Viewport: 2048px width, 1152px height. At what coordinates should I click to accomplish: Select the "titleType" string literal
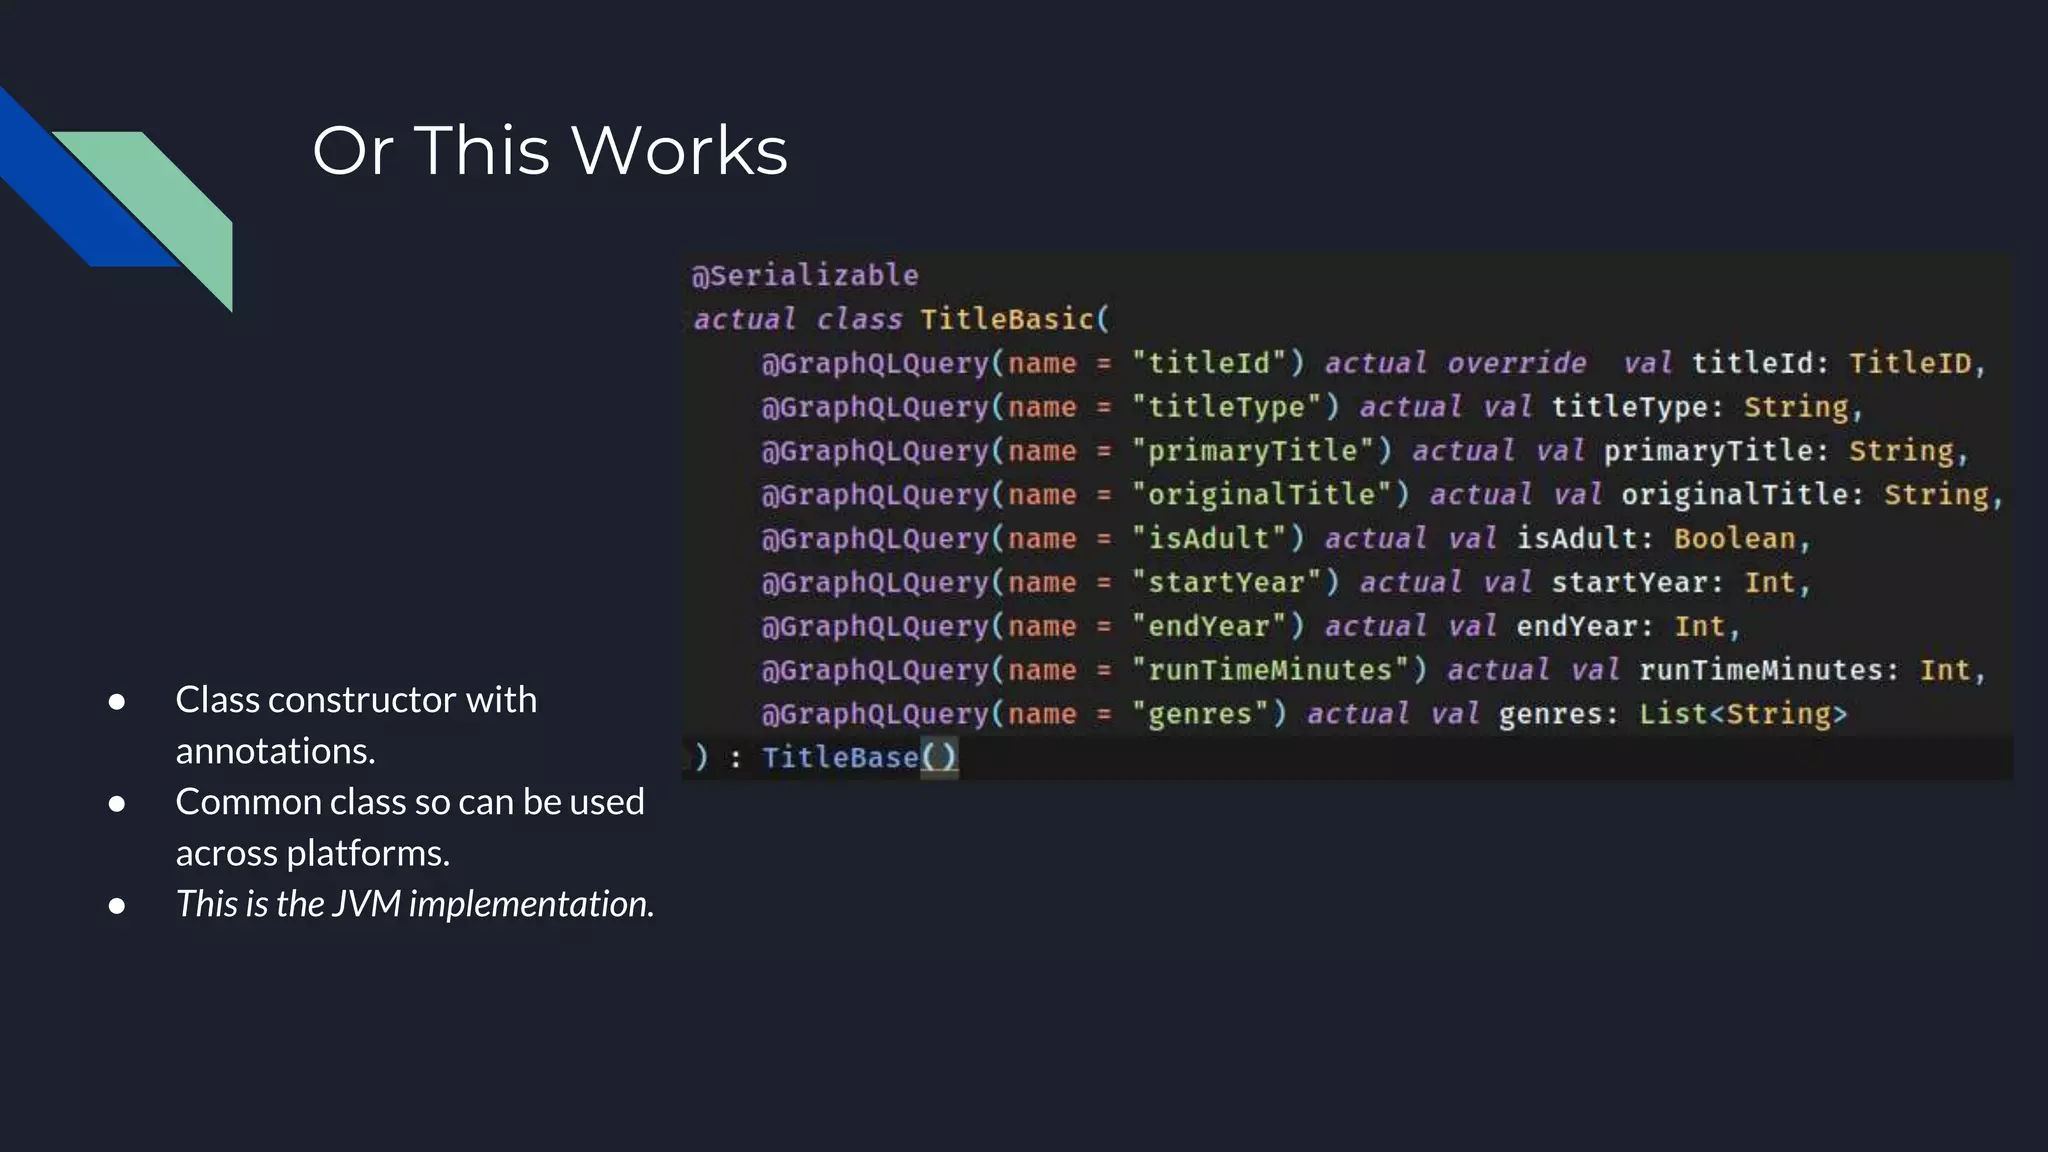click(1227, 406)
